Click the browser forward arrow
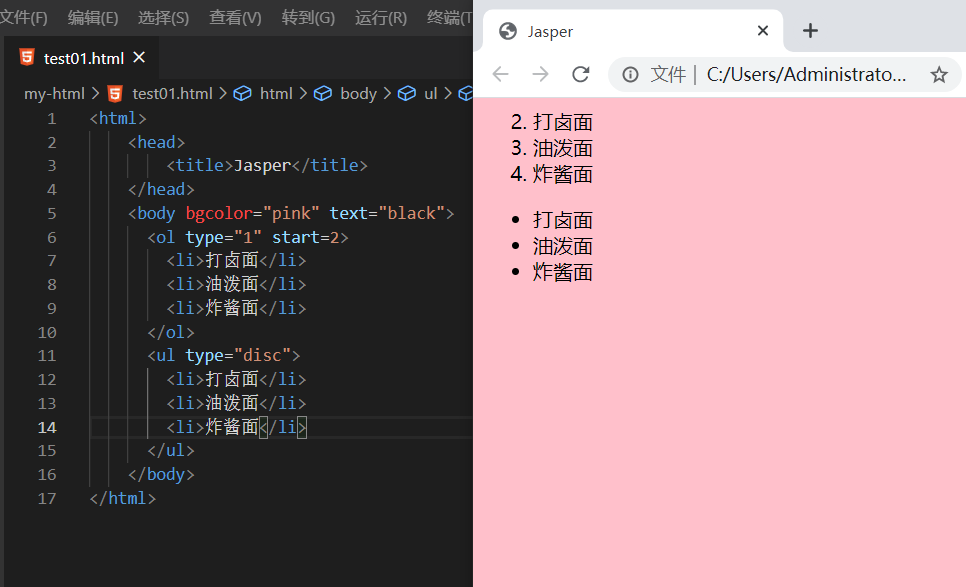966x587 pixels. coord(540,74)
